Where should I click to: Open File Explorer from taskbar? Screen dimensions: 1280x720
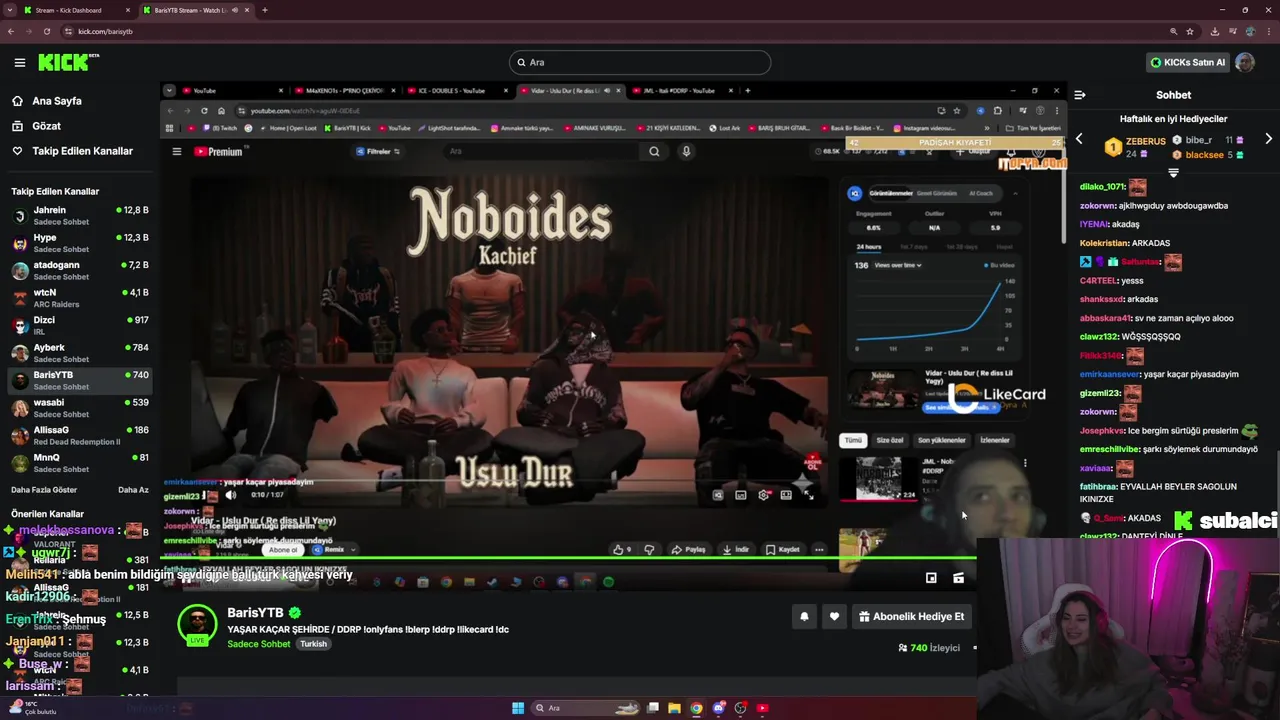674,708
